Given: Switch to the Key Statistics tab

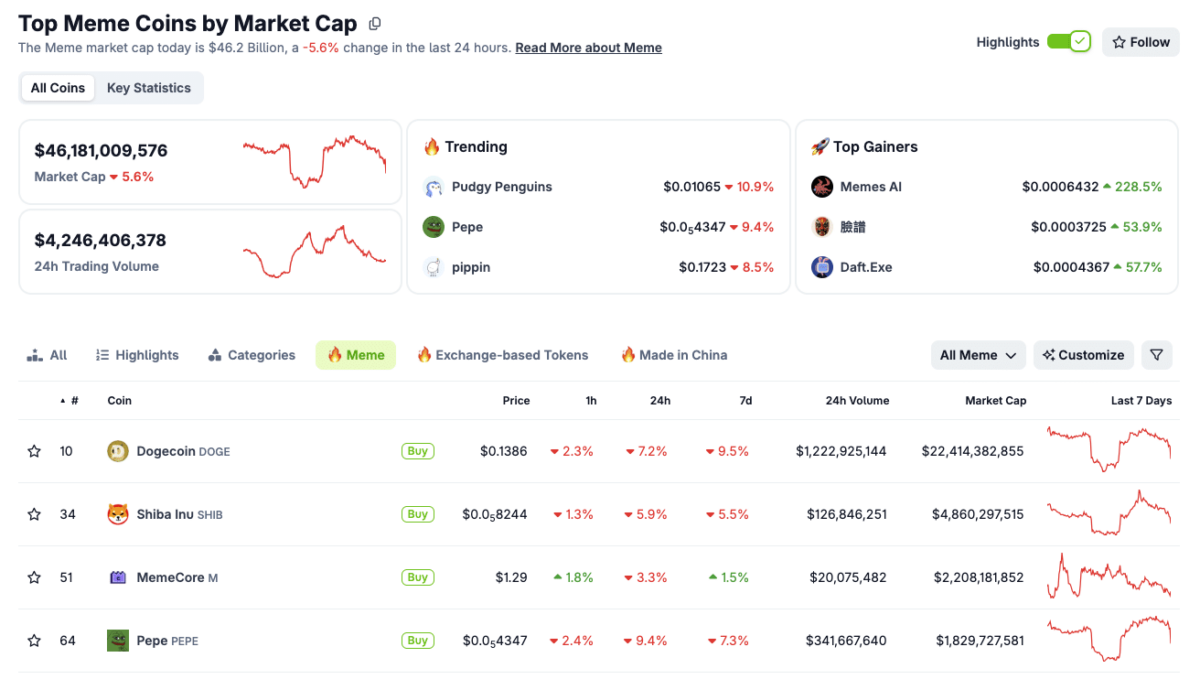Looking at the screenshot, I should click(148, 87).
